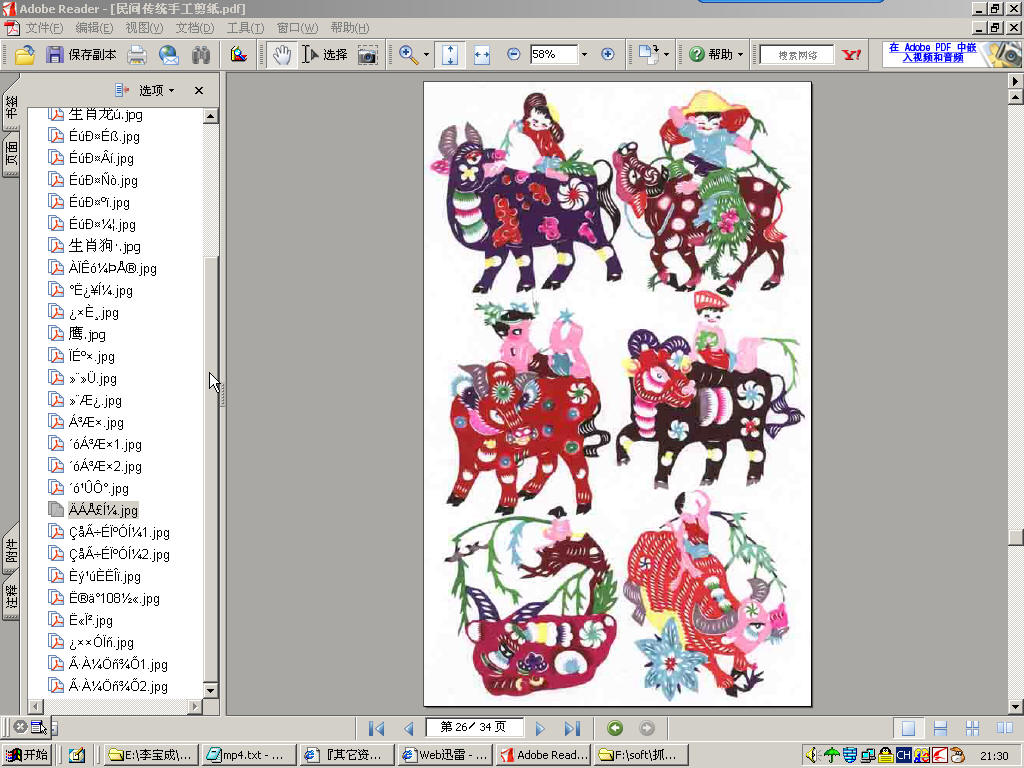
Task: Click the Yahoo search icon
Action: coord(852,55)
